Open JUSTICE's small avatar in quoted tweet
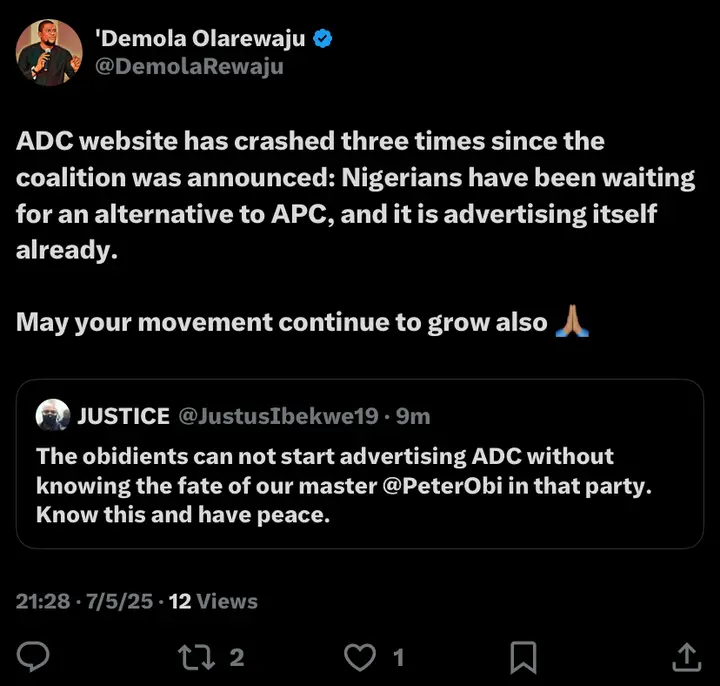 [x=52, y=415]
